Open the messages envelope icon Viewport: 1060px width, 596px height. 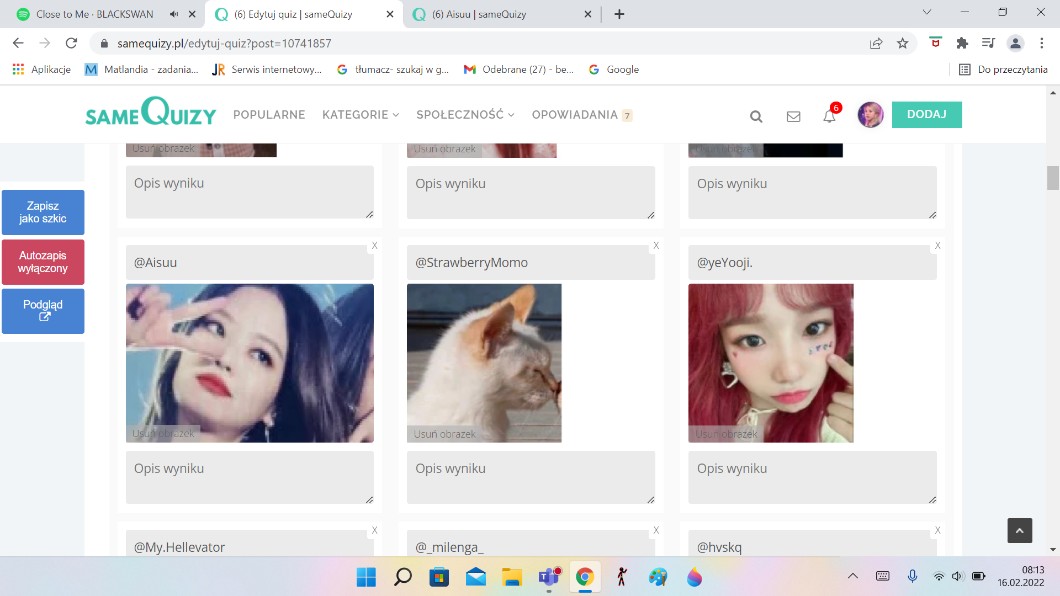(x=793, y=116)
